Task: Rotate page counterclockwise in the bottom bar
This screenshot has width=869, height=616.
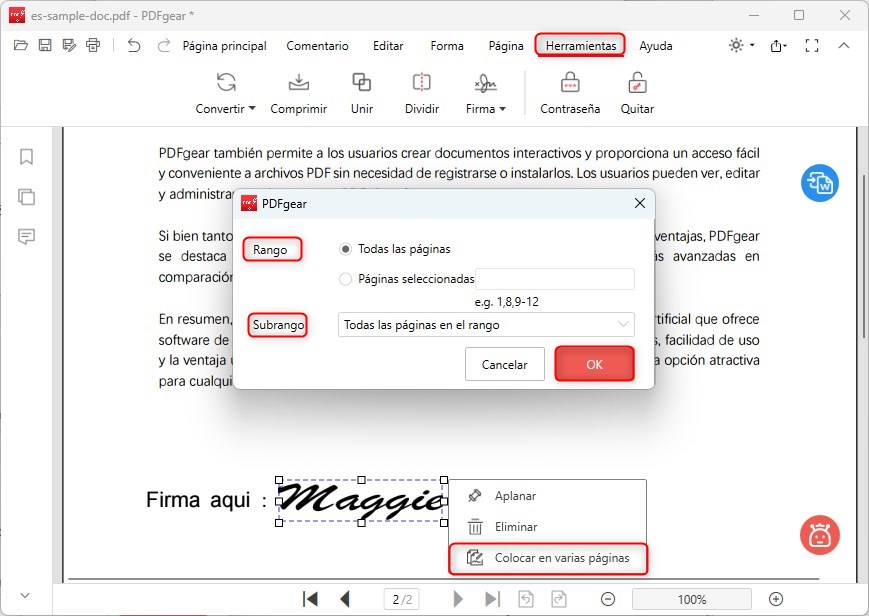Action: 526,599
